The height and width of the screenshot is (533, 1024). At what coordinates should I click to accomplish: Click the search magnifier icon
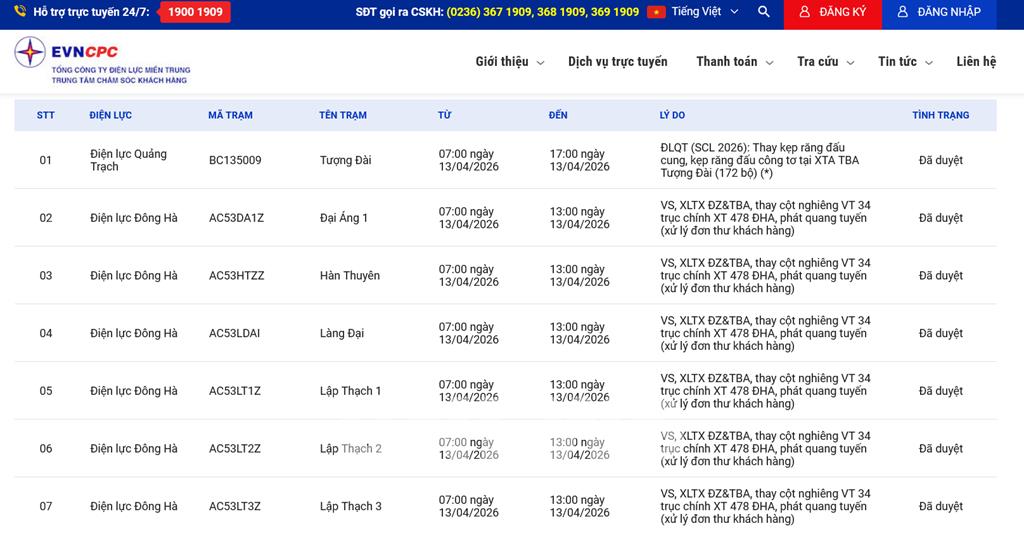pos(764,12)
